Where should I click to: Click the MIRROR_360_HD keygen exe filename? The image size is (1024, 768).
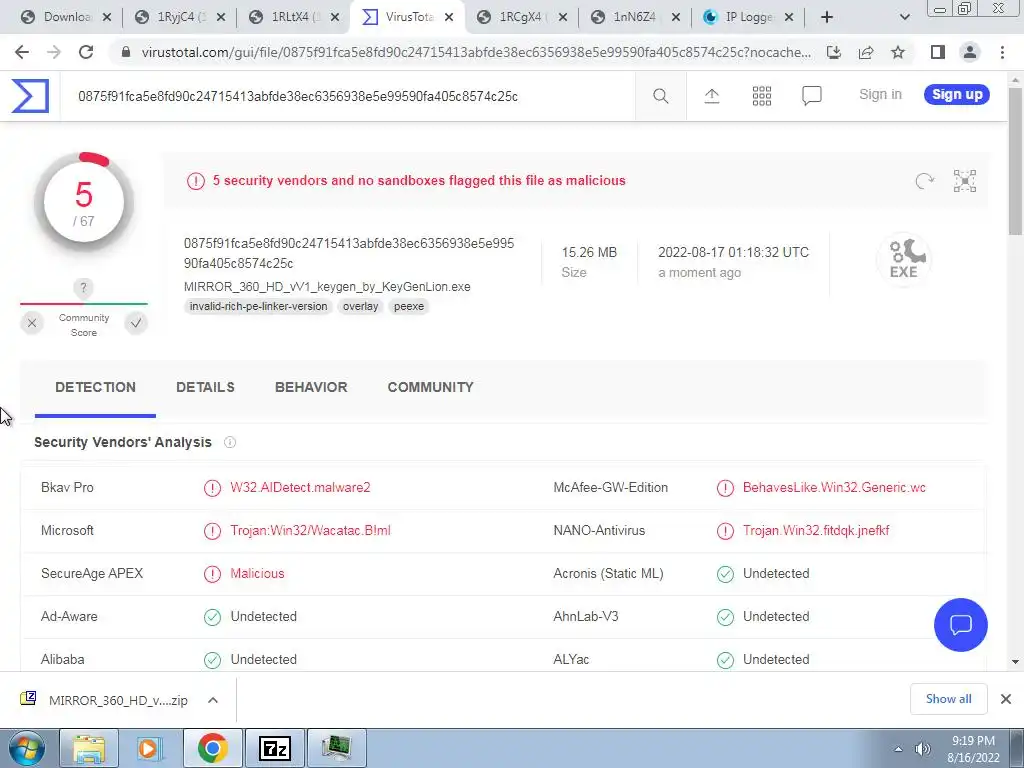(x=327, y=287)
